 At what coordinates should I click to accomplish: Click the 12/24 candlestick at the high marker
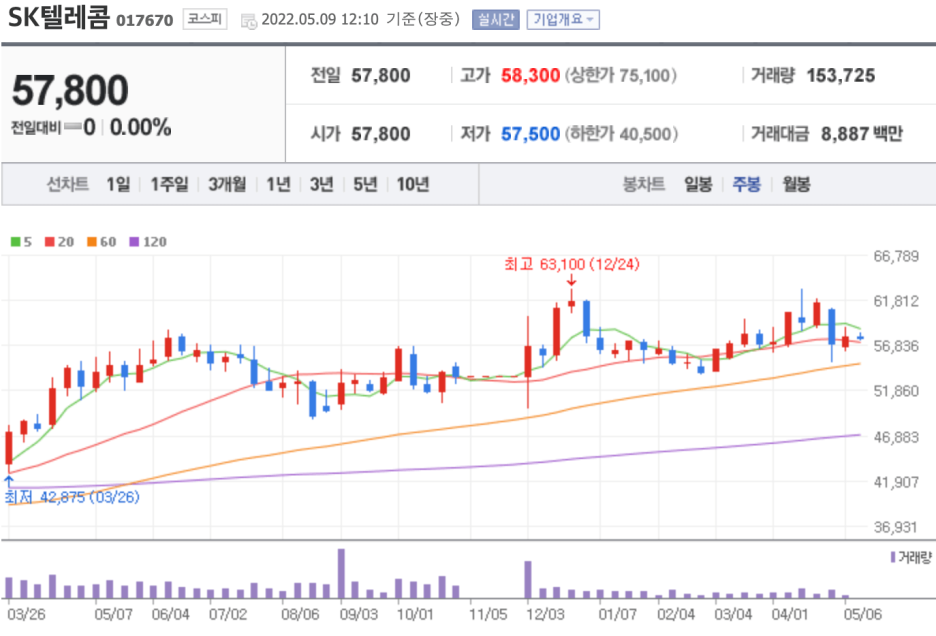571,302
